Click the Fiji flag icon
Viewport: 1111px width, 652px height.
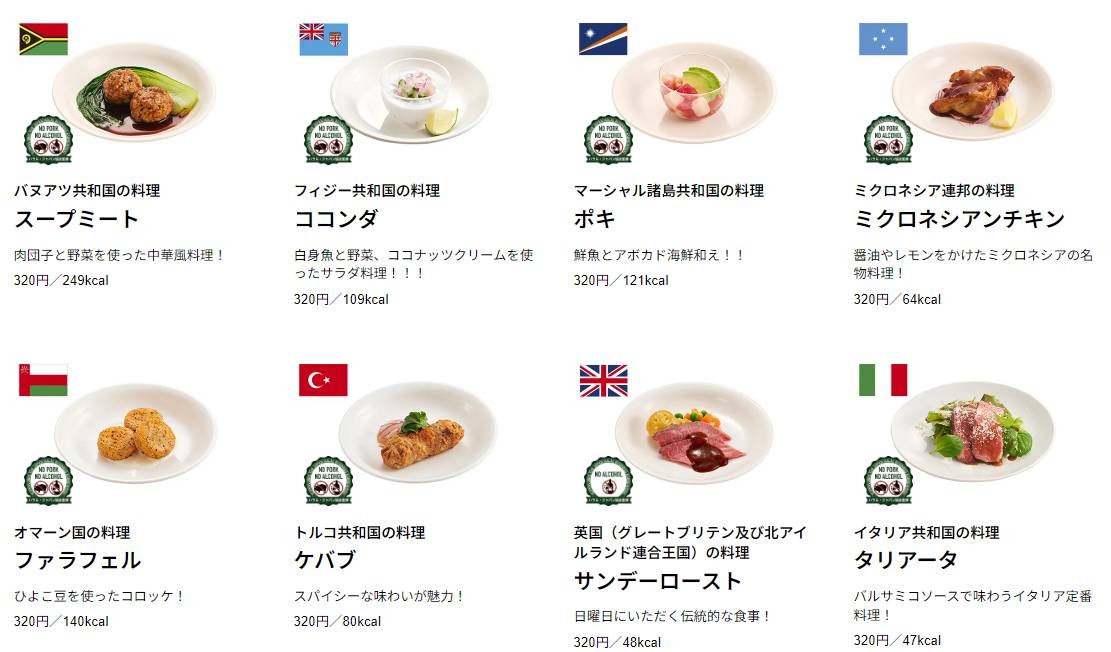tap(323, 39)
